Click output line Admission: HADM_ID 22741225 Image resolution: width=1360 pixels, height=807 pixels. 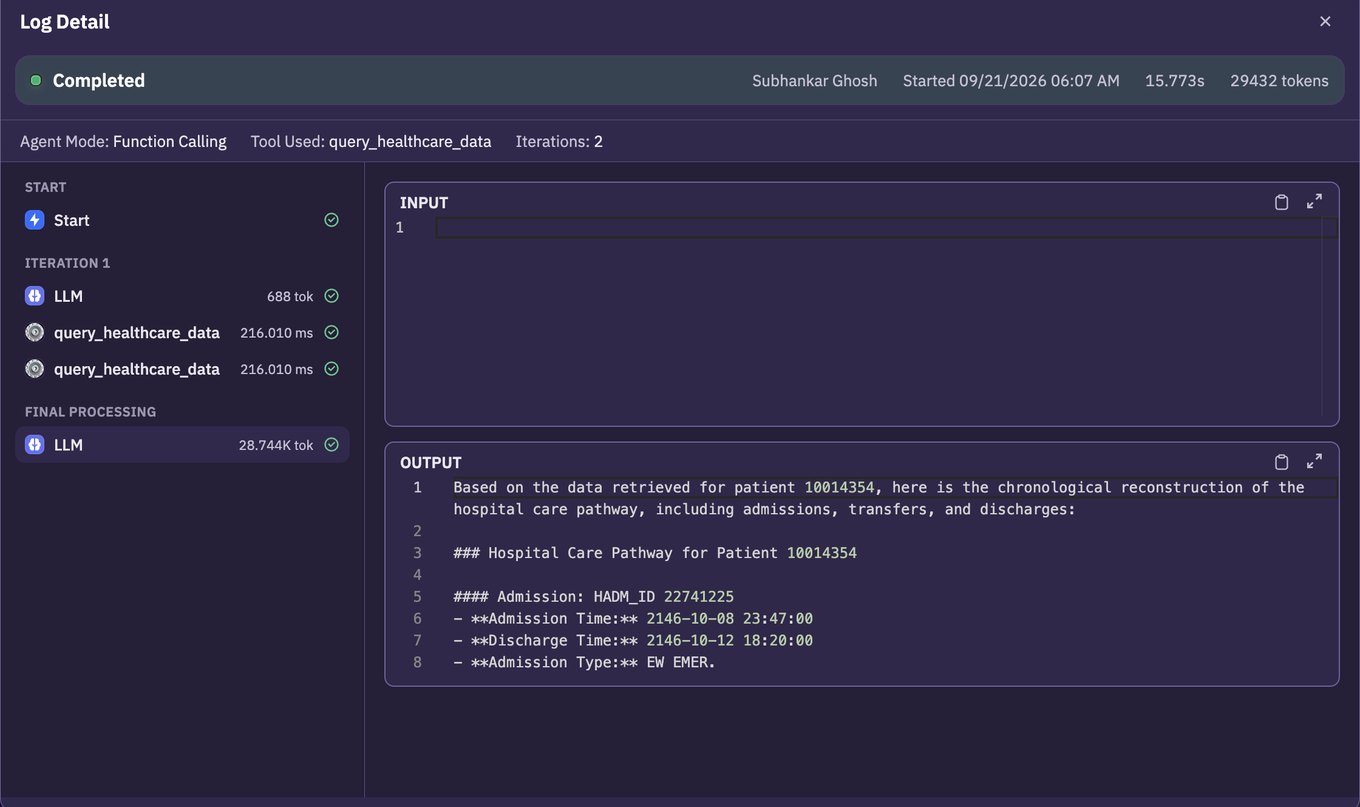coord(593,597)
